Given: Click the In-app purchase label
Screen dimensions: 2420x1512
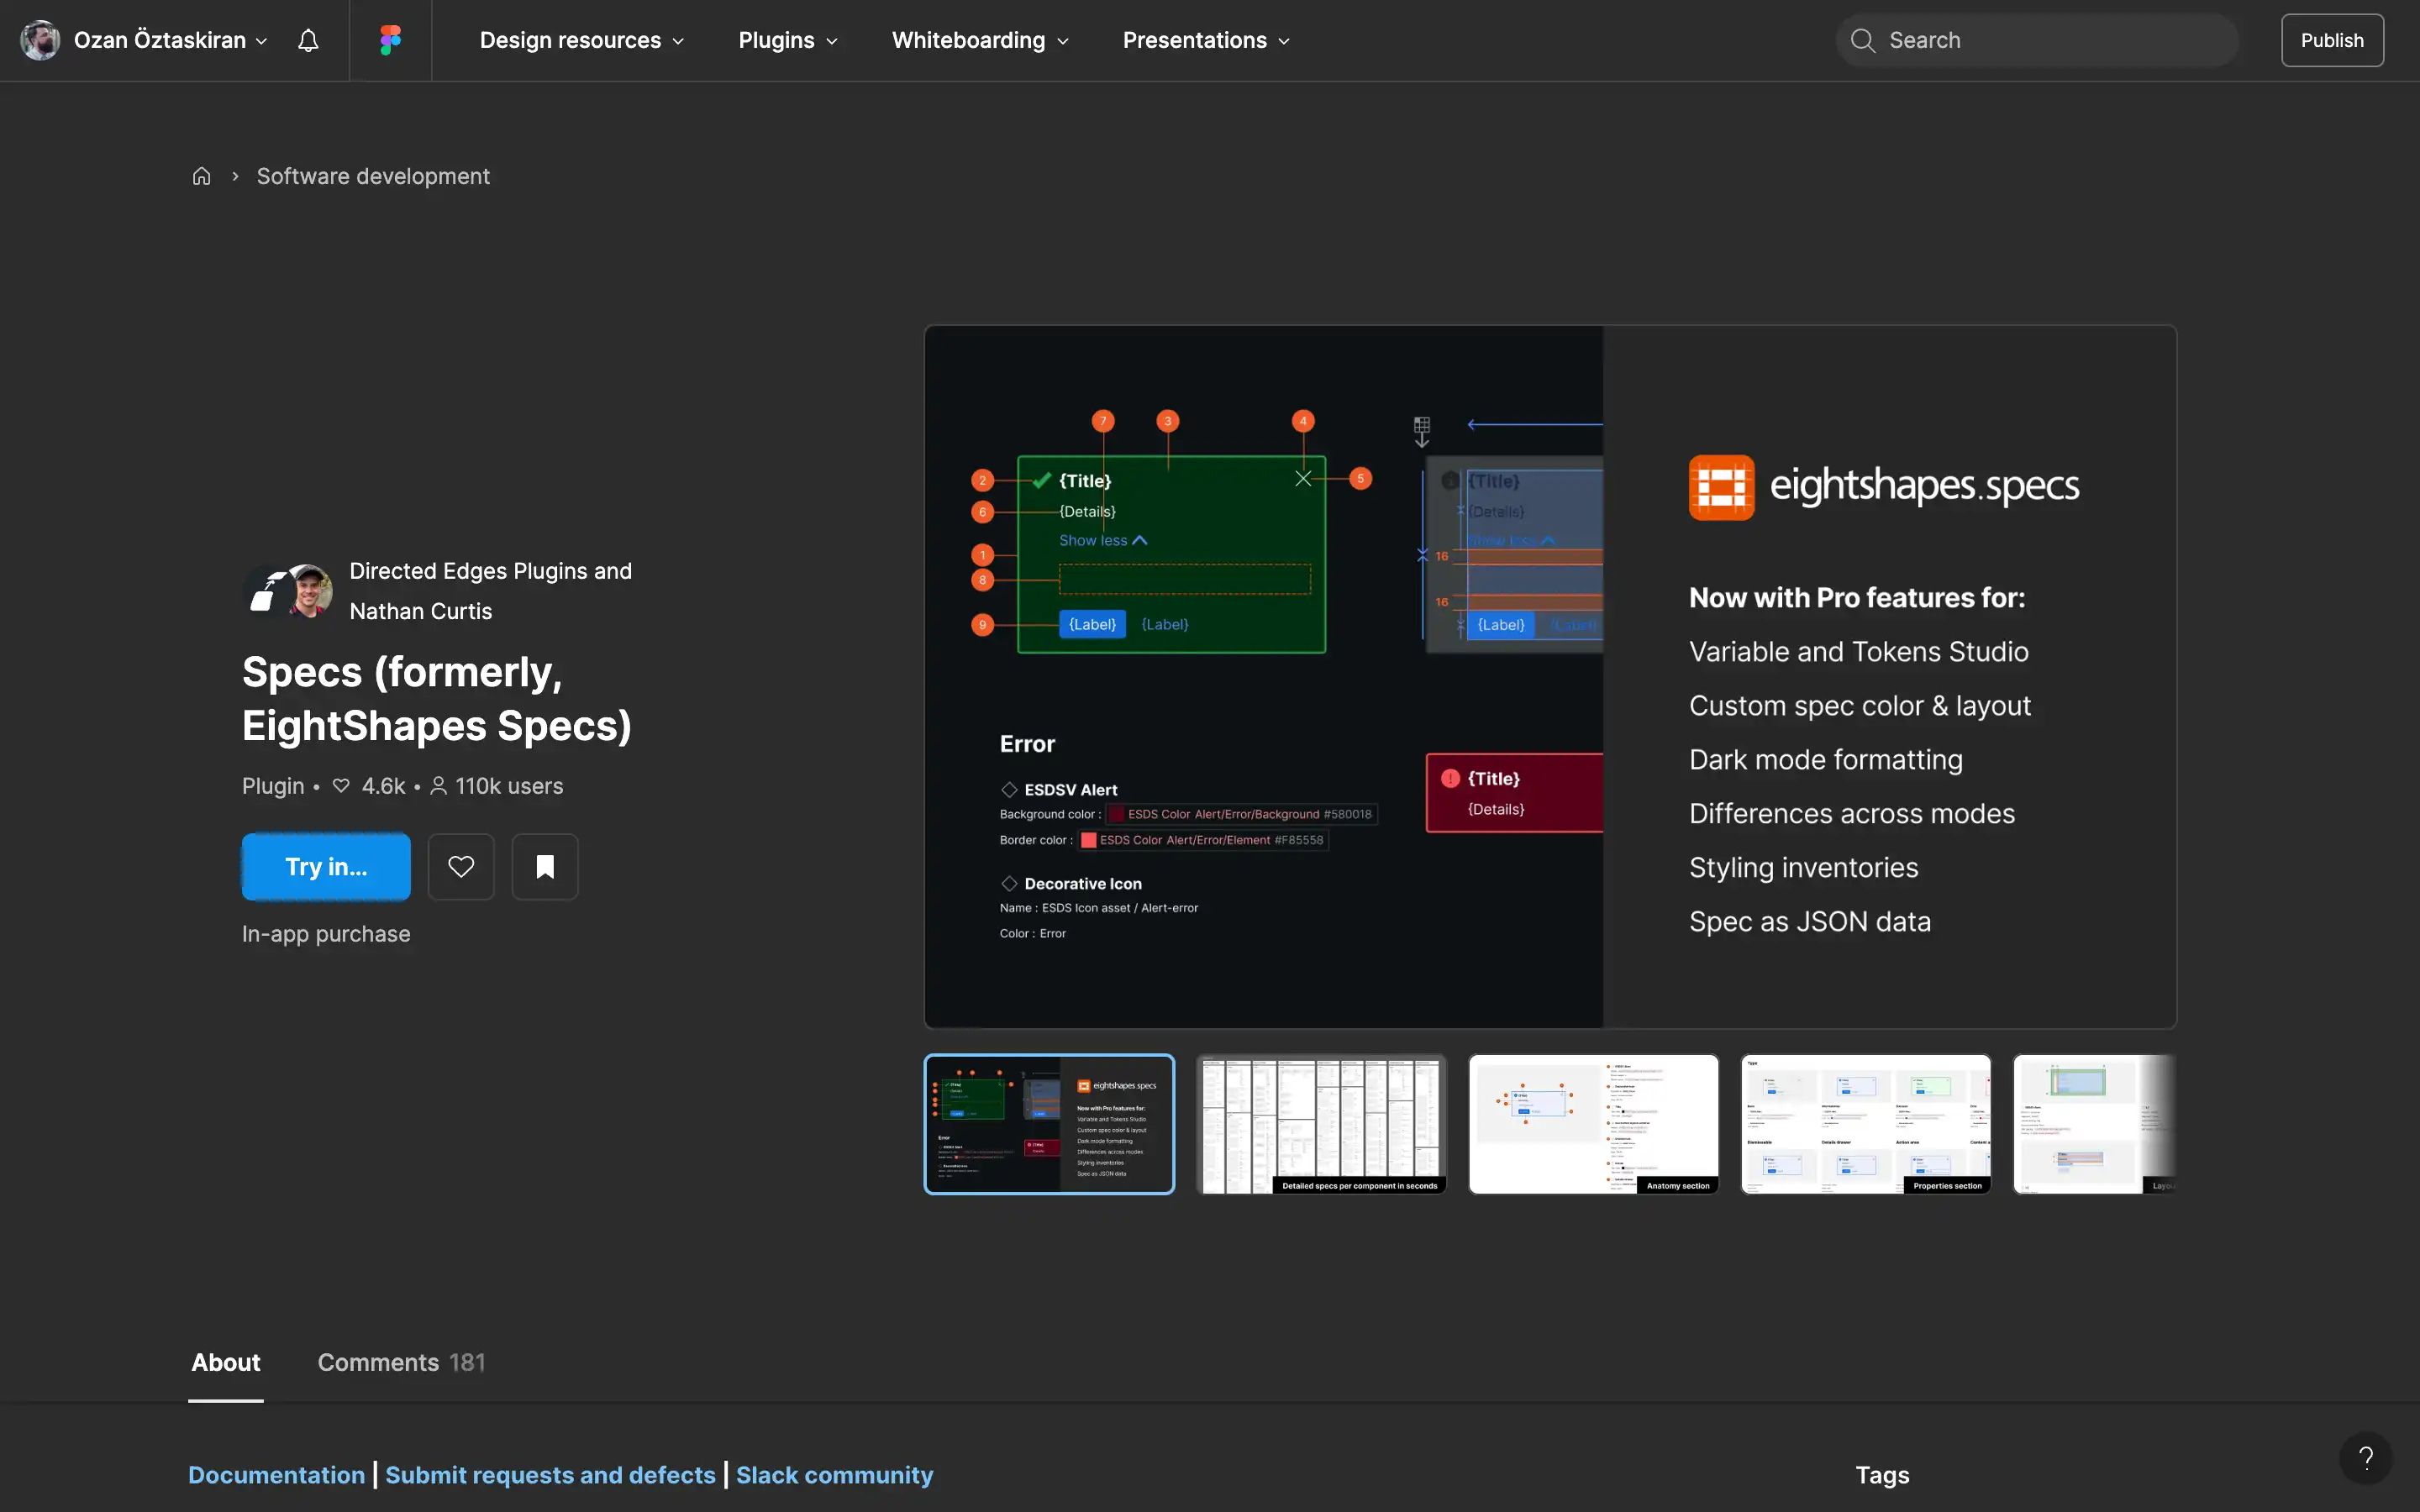Looking at the screenshot, I should click(326, 934).
